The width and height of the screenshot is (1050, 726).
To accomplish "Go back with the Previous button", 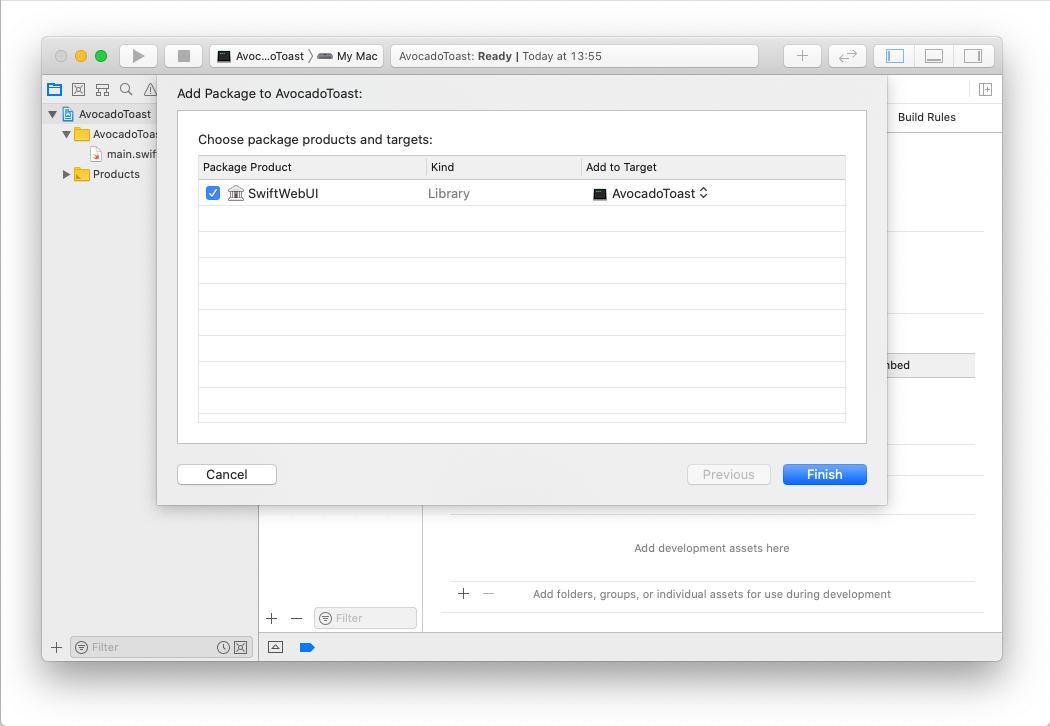I will (x=729, y=474).
